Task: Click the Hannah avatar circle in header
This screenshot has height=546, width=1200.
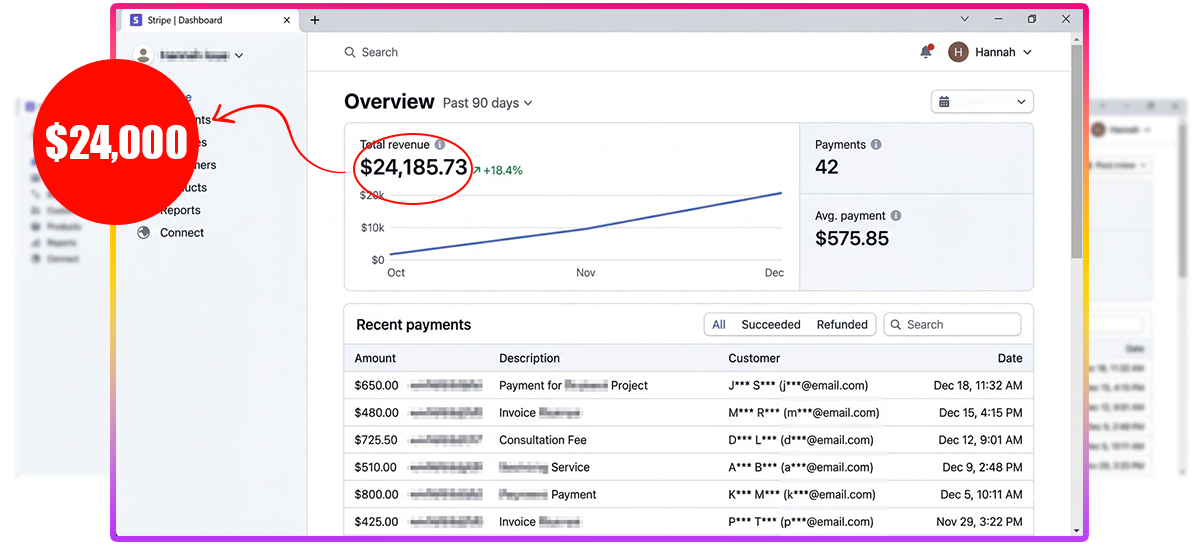Action: point(959,52)
